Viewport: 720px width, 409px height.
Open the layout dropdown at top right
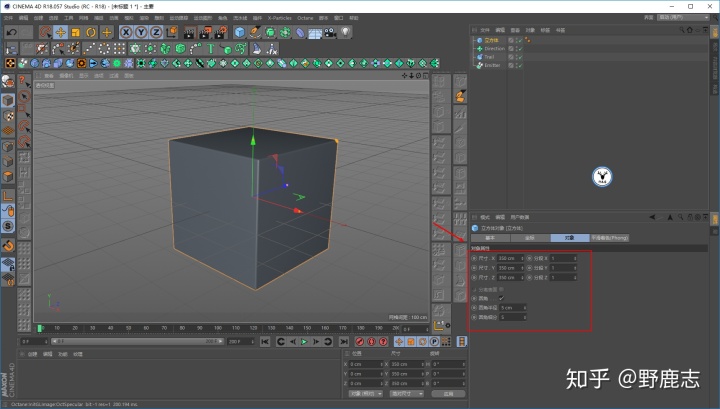(x=683, y=17)
